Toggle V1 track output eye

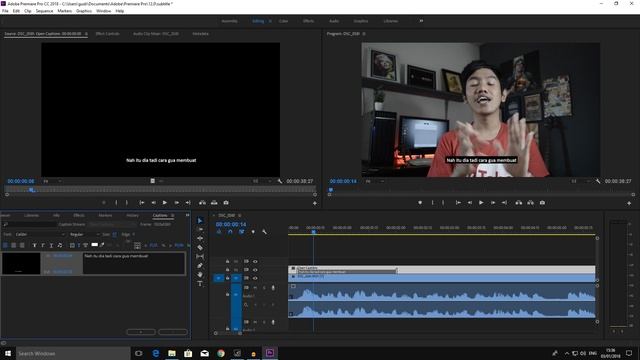point(255,278)
